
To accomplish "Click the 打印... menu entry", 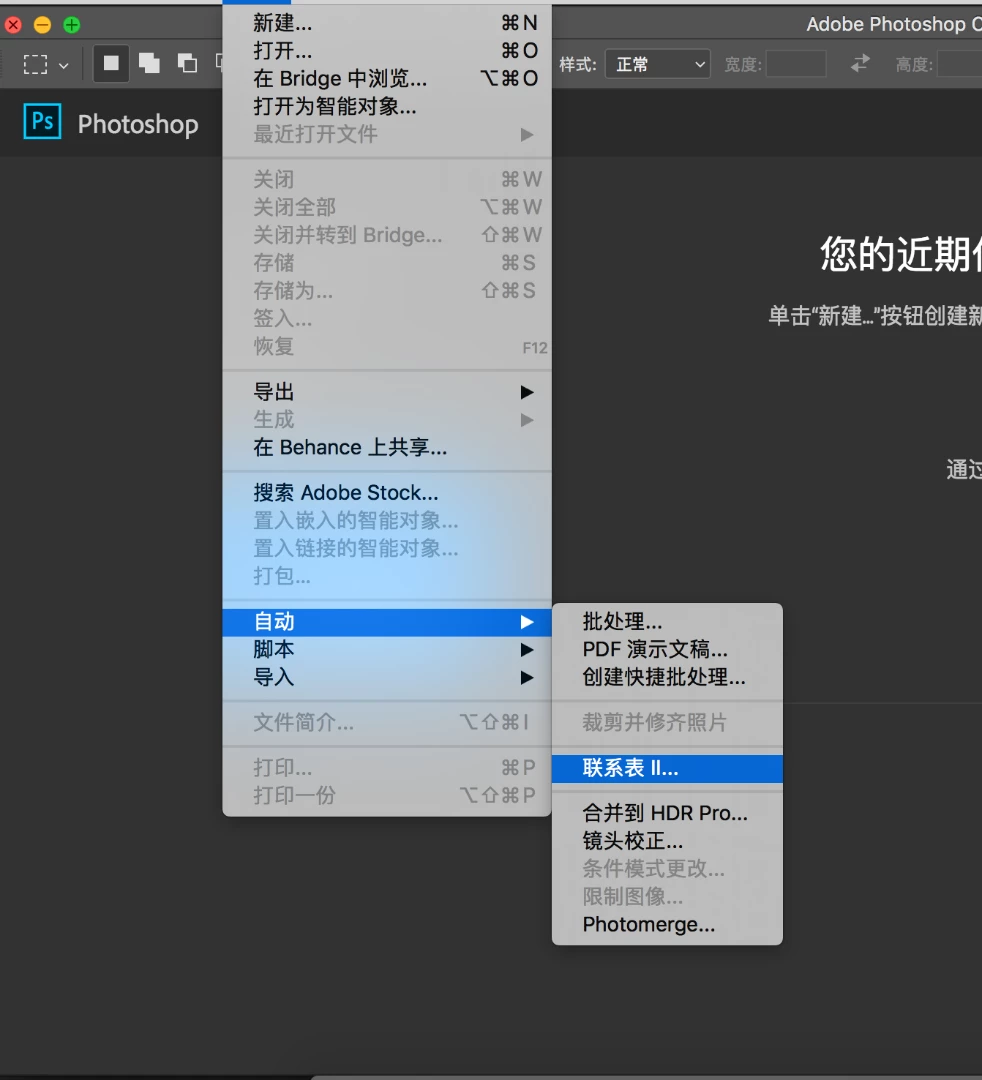I will 387,767.
